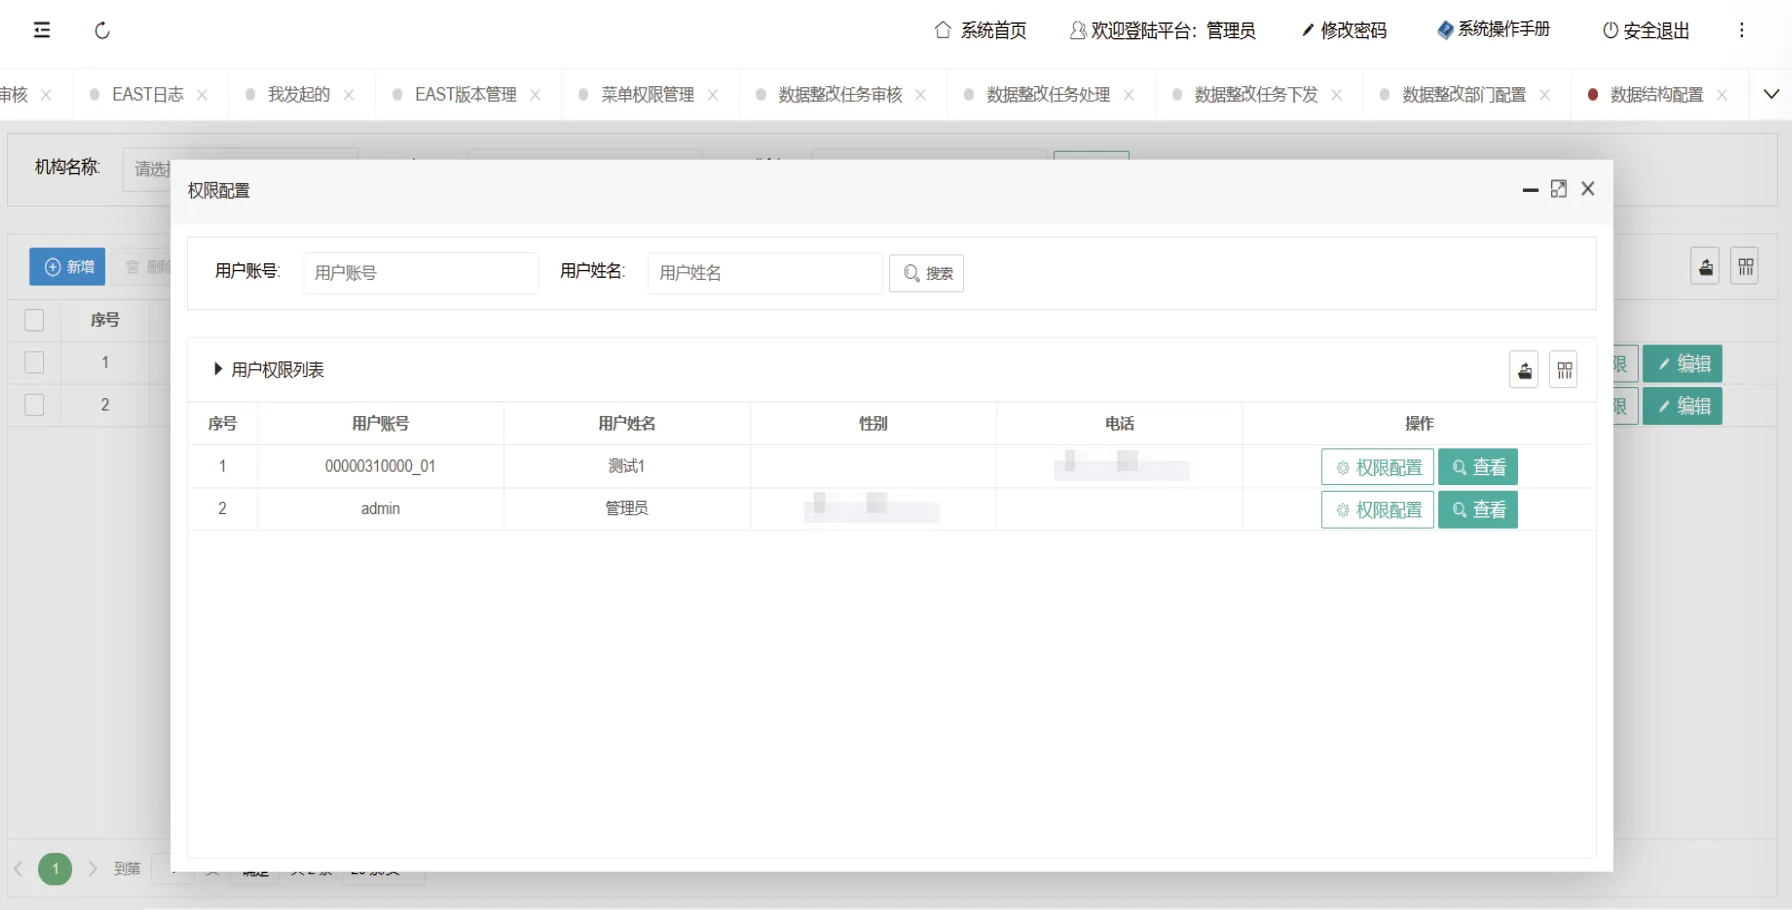Viewport: 1792px width, 910px height.
Task: Switch to the 数据整改任务下发 tab
Action: pos(1255,95)
